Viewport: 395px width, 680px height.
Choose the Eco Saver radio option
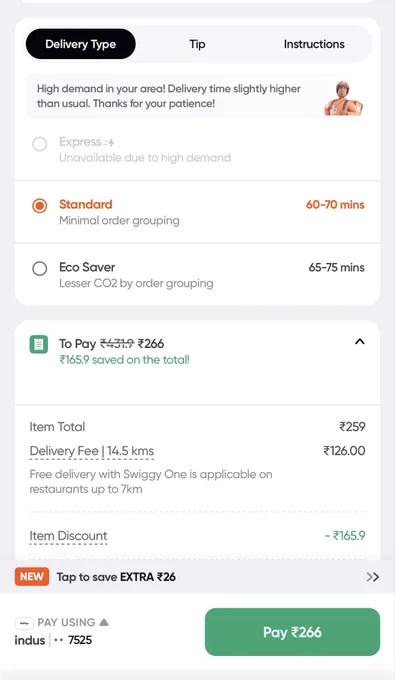coord(39,268)
